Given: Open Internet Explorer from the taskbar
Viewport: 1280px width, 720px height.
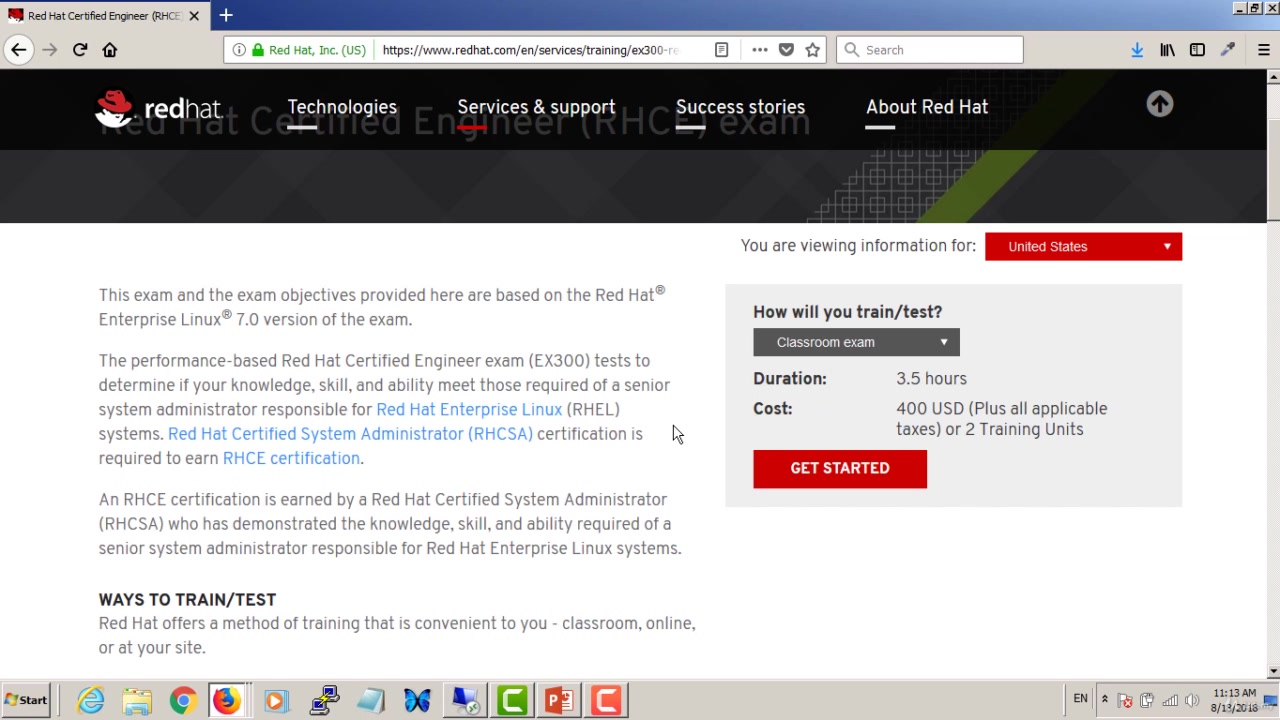Looking at the screenshot, I should click(x=91, y=700).
